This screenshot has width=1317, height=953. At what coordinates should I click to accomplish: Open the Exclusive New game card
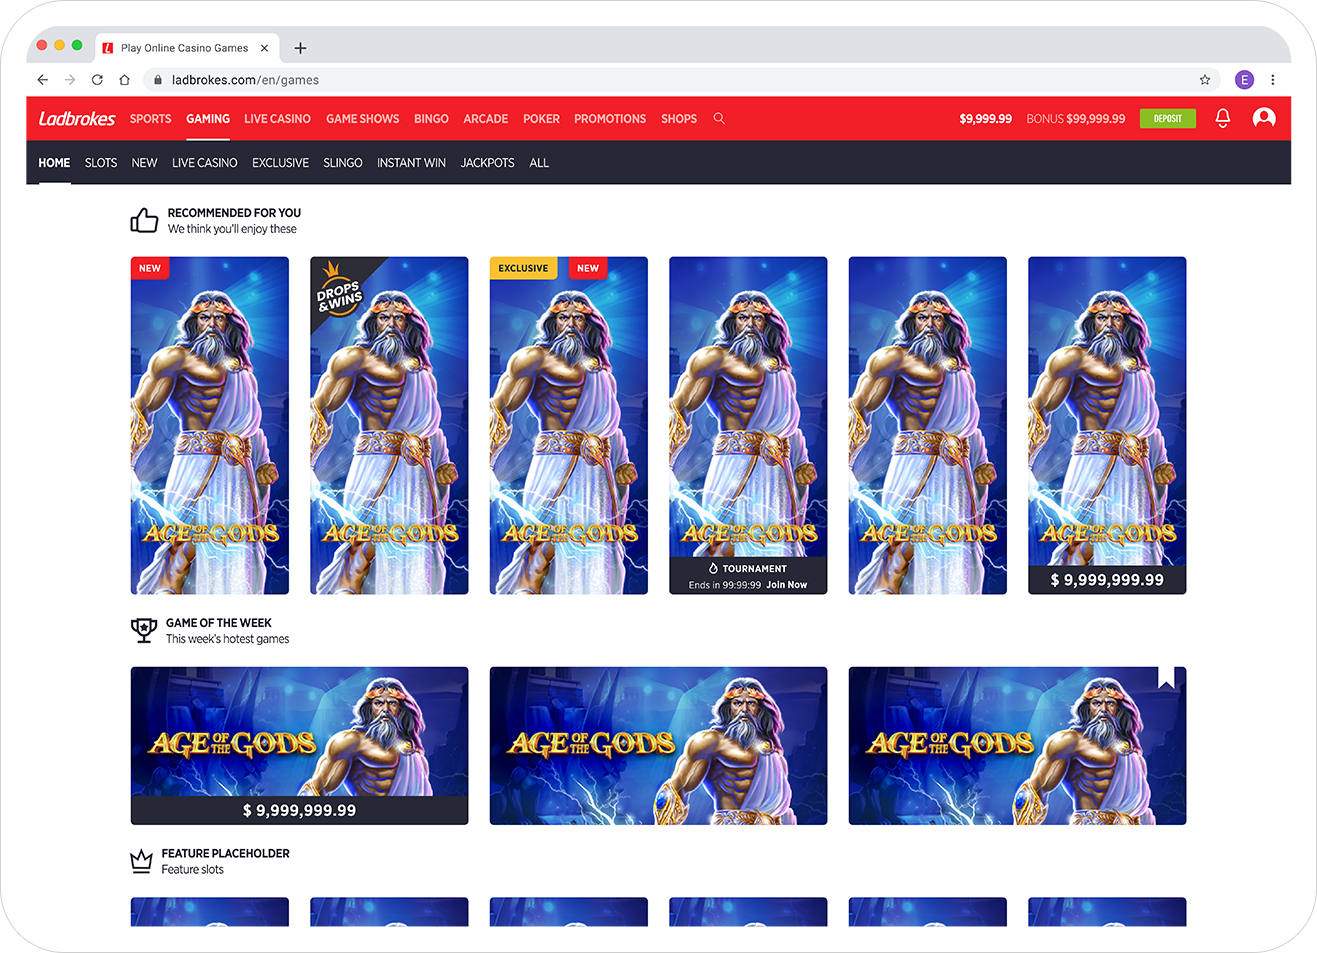(569, 426)
